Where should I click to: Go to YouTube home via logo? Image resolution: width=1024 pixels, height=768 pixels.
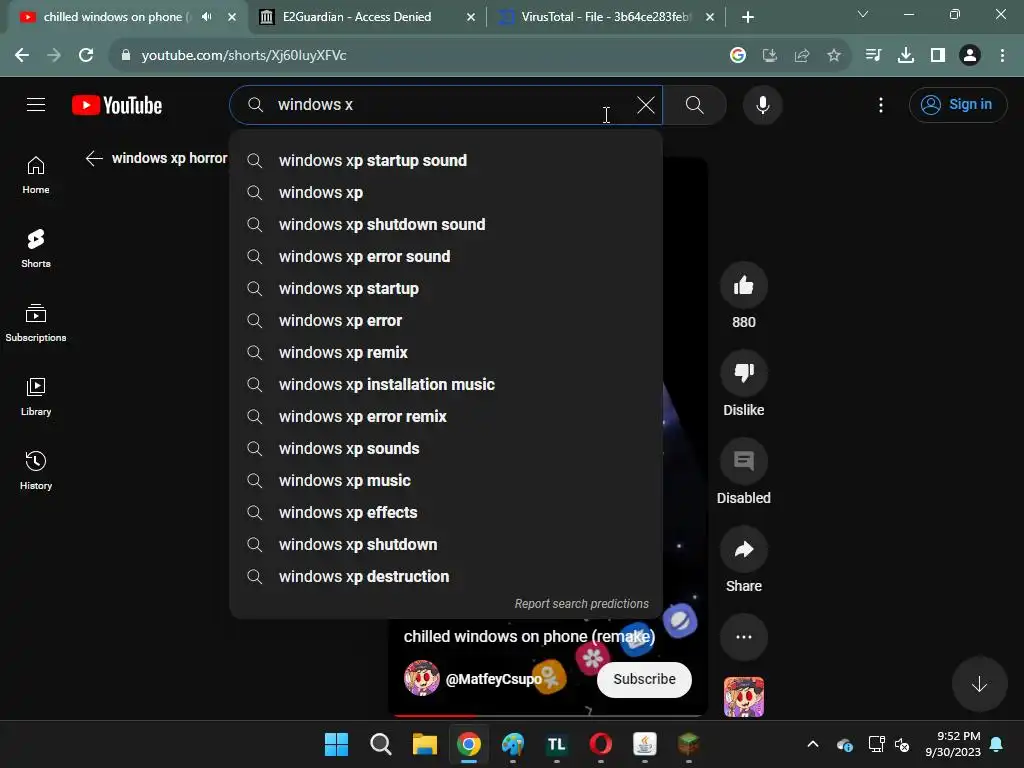click(x=117, y=105)
